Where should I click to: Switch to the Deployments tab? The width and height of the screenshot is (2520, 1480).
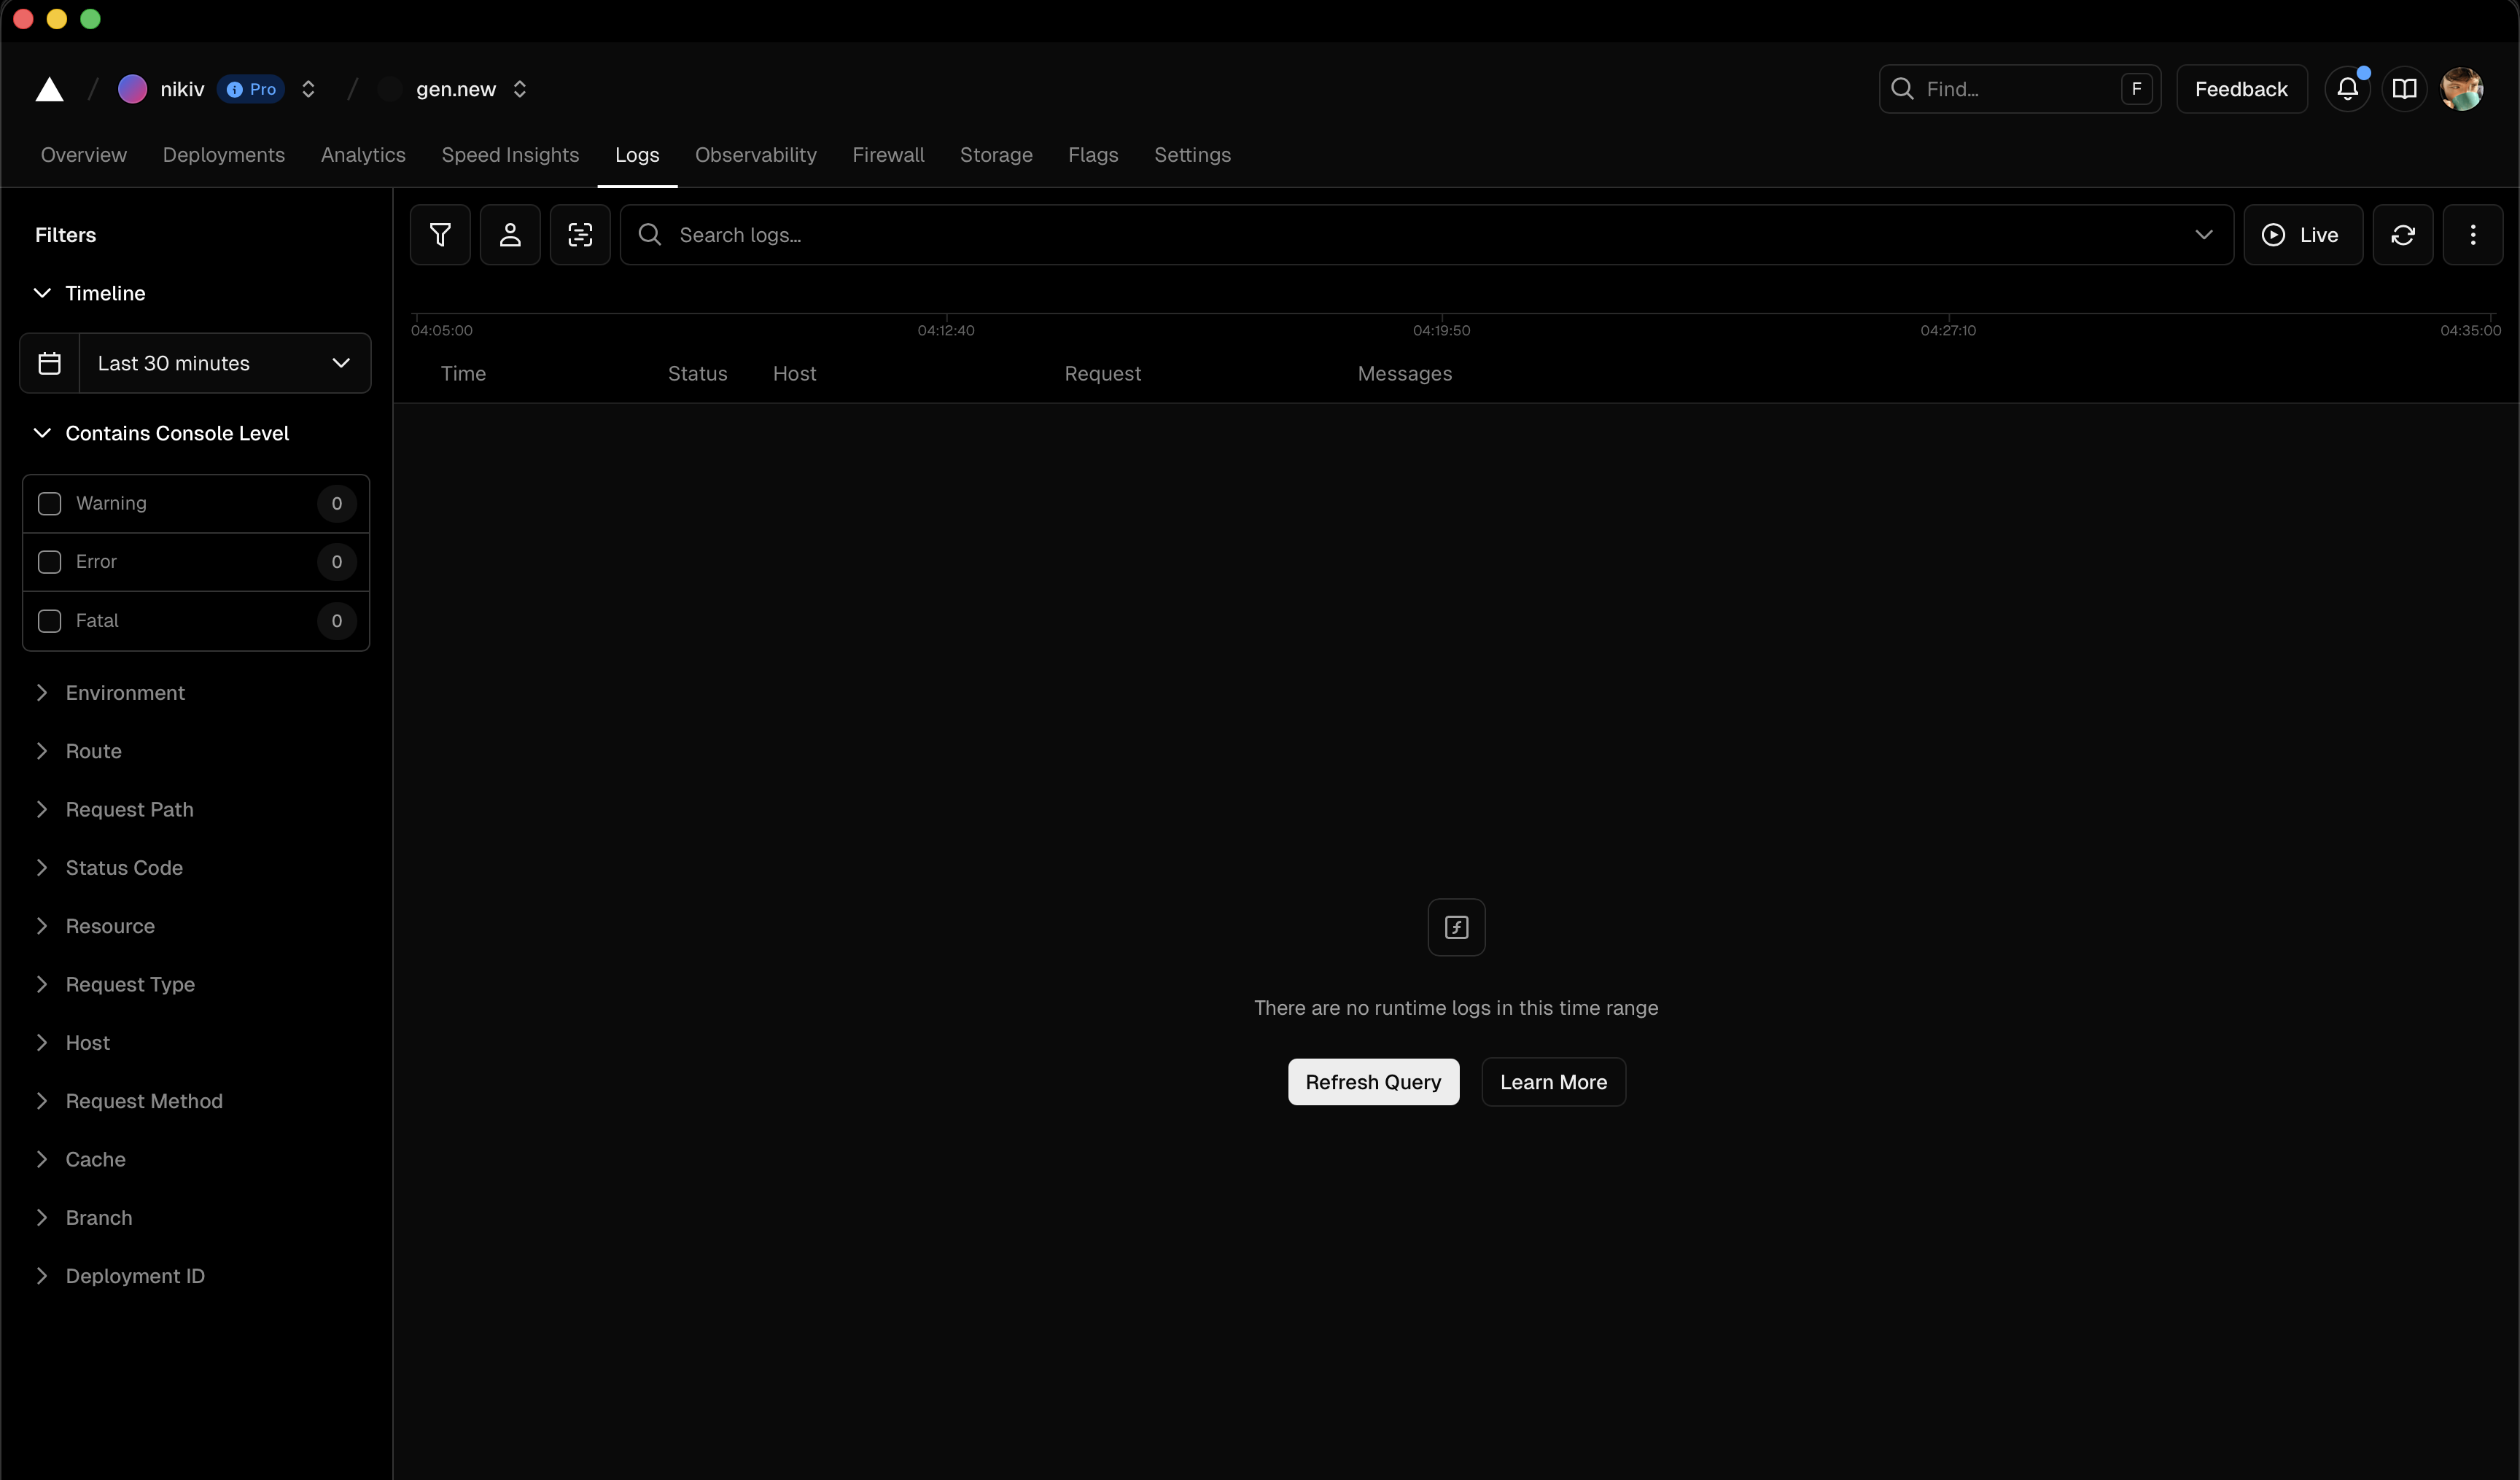(224, 155)
